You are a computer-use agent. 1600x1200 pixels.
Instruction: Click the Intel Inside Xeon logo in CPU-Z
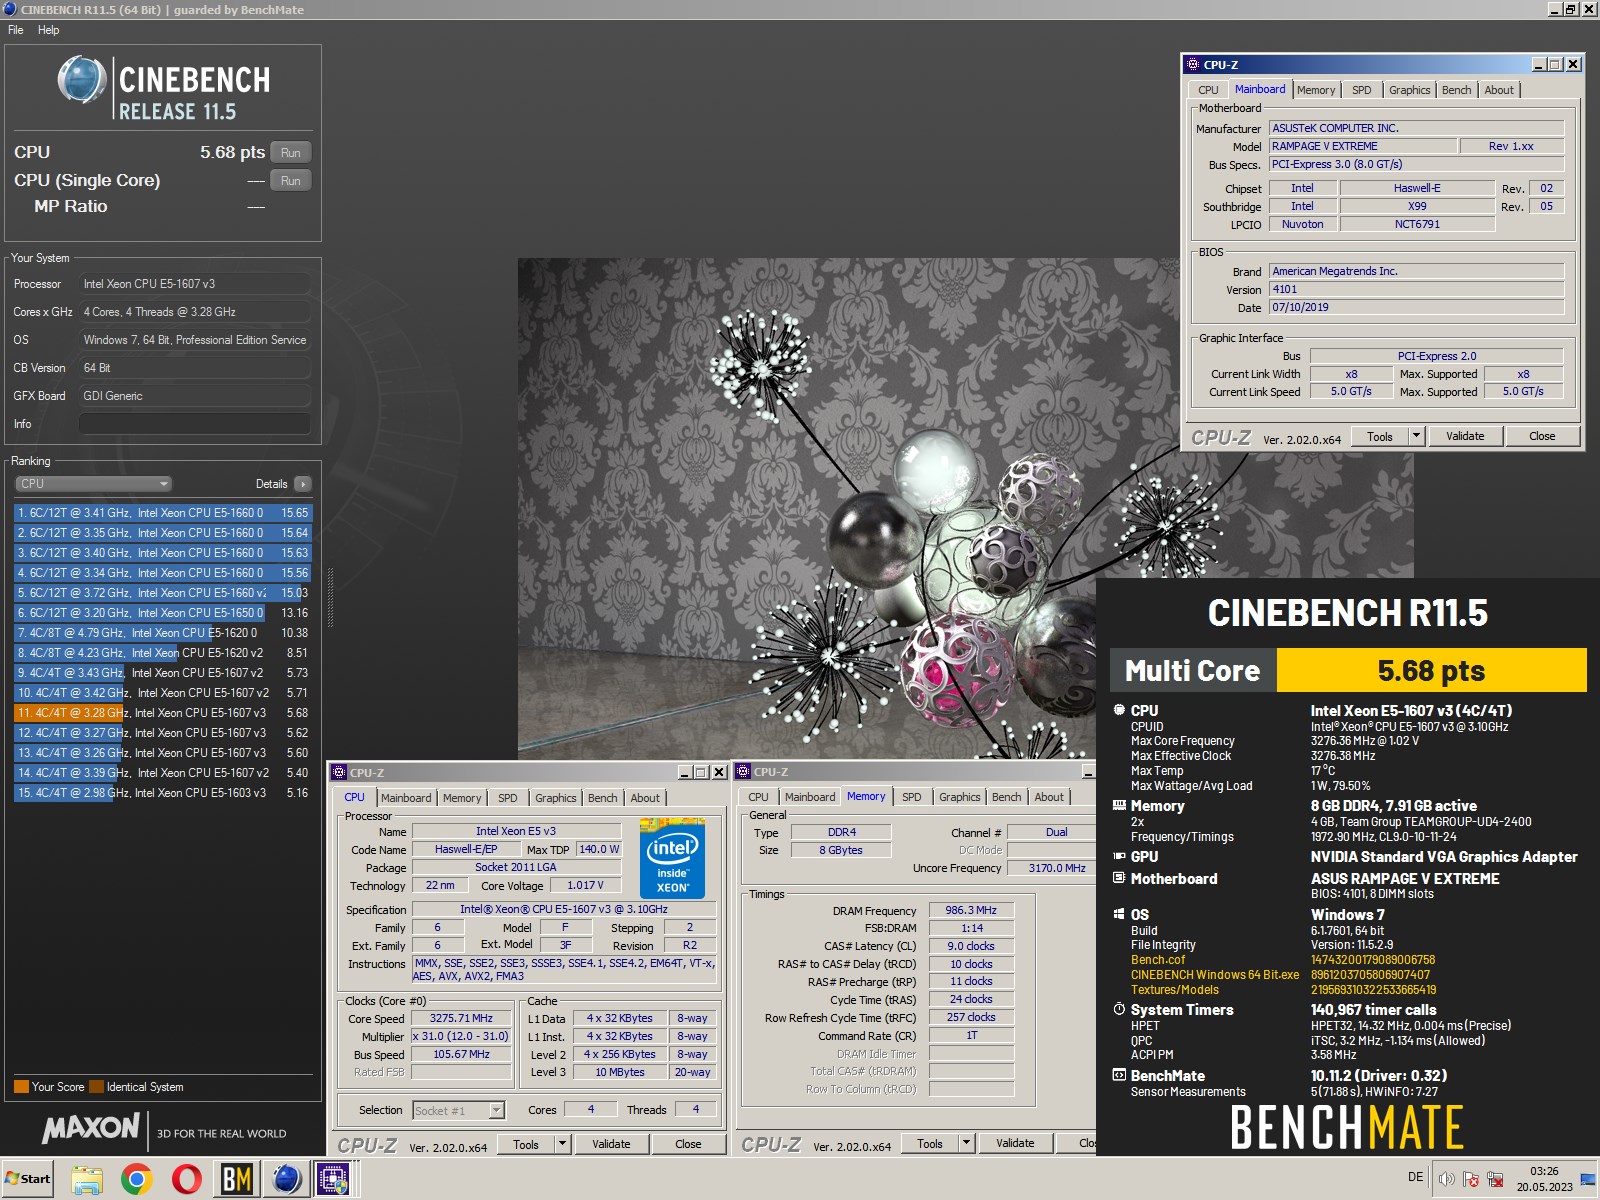672,858
